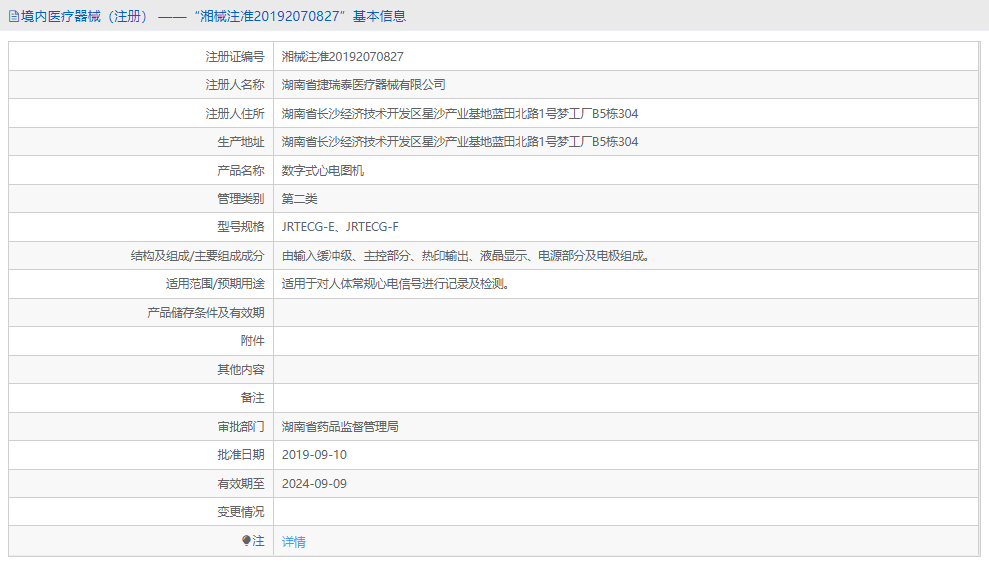Select the product name 数字式心电图机

323,170
